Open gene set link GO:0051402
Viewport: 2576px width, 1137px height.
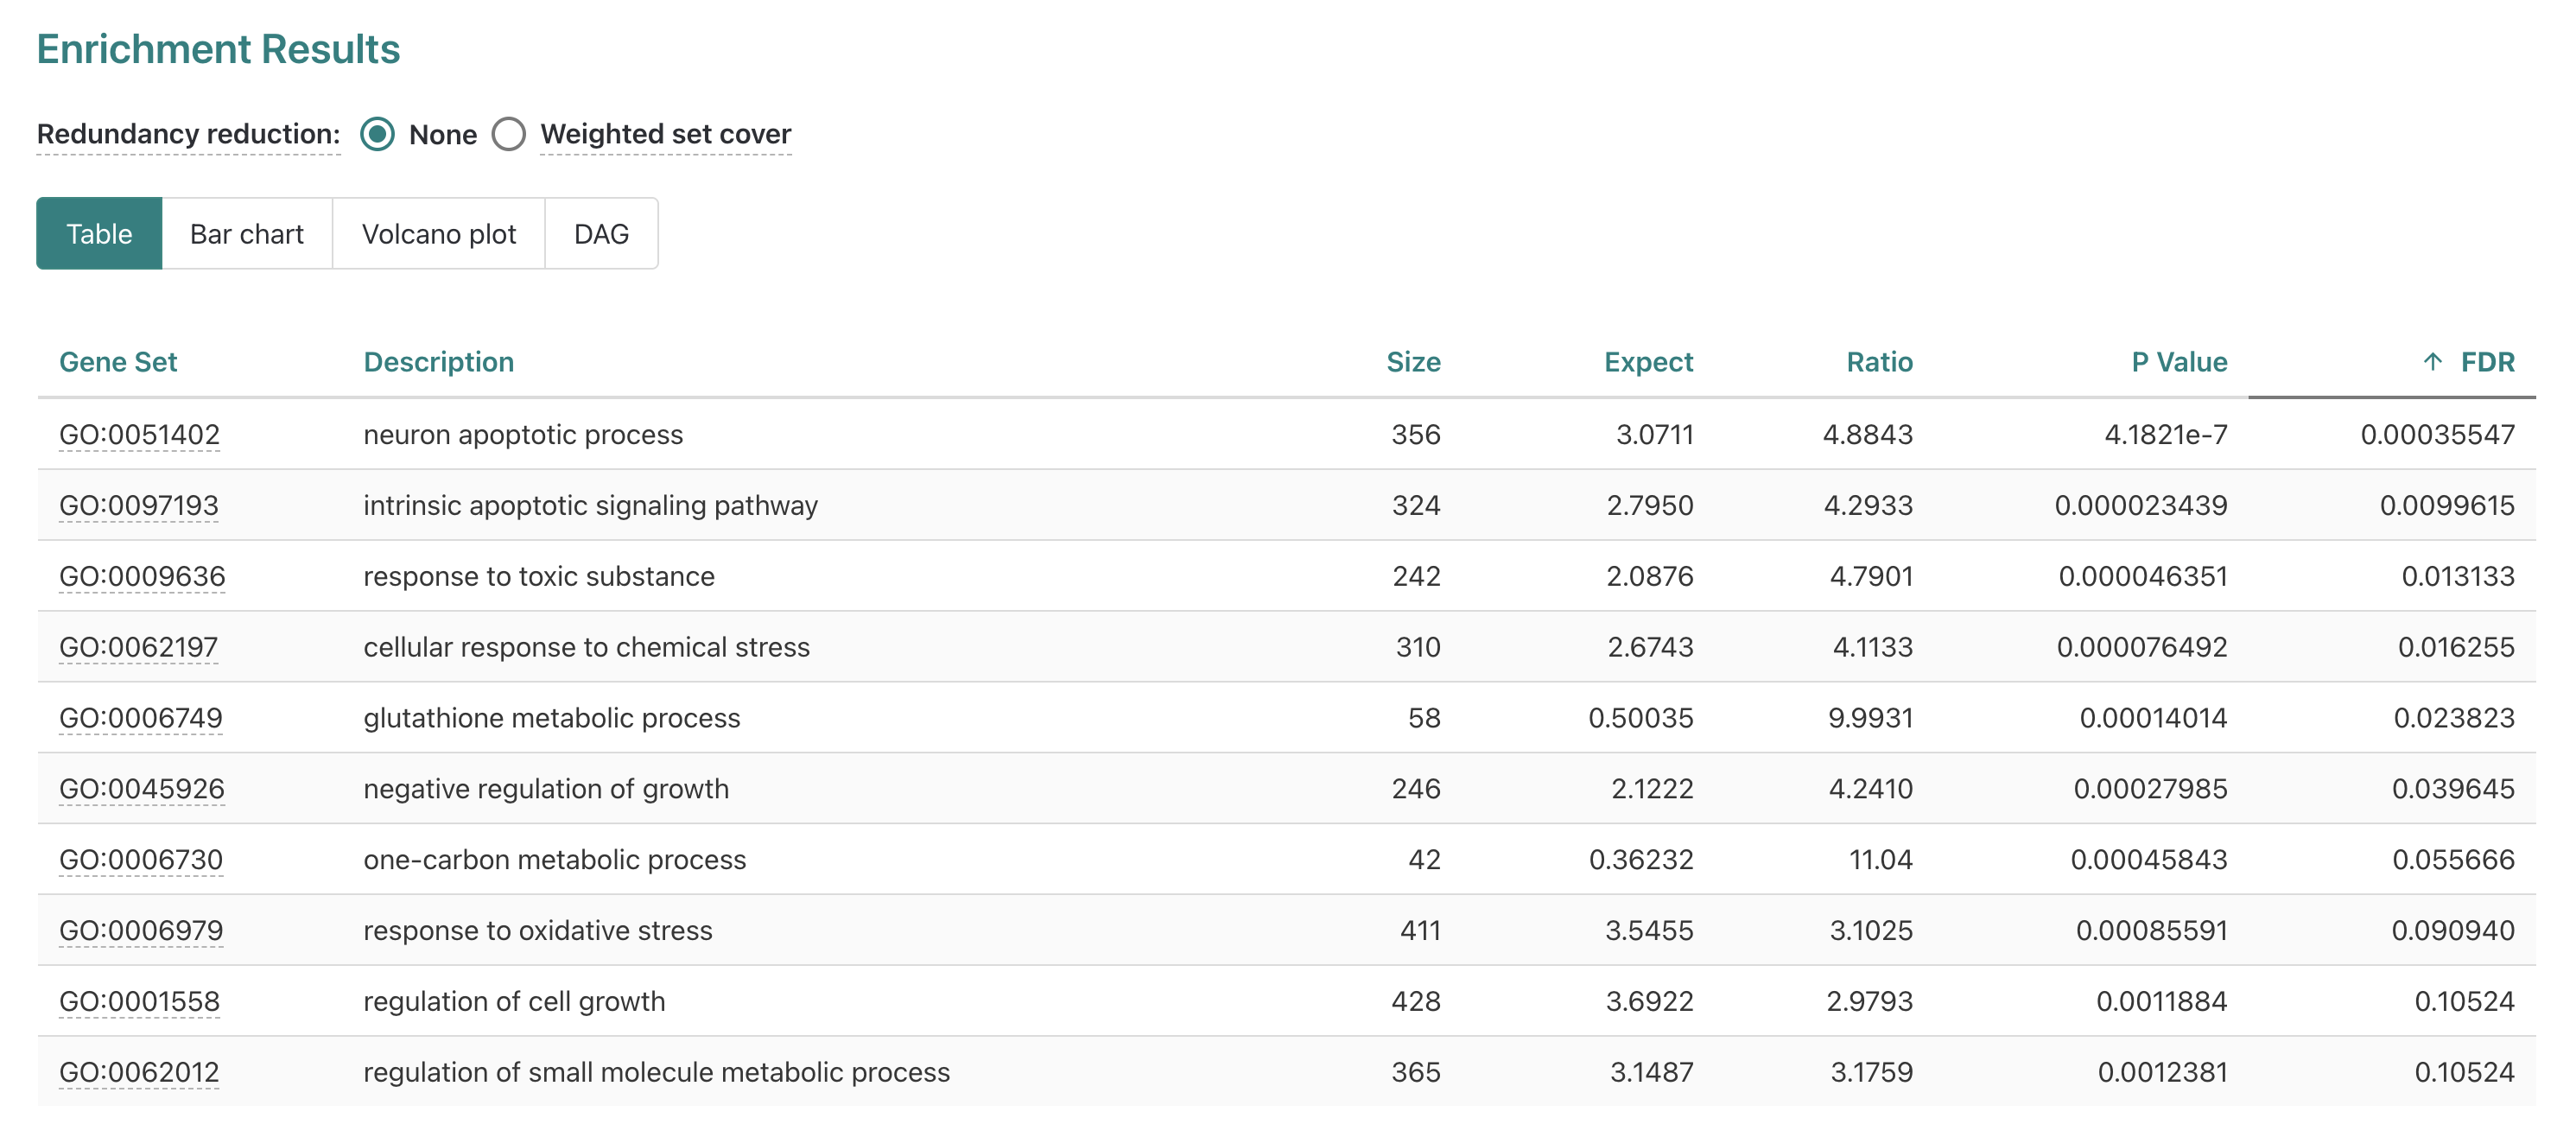point(139,435)
